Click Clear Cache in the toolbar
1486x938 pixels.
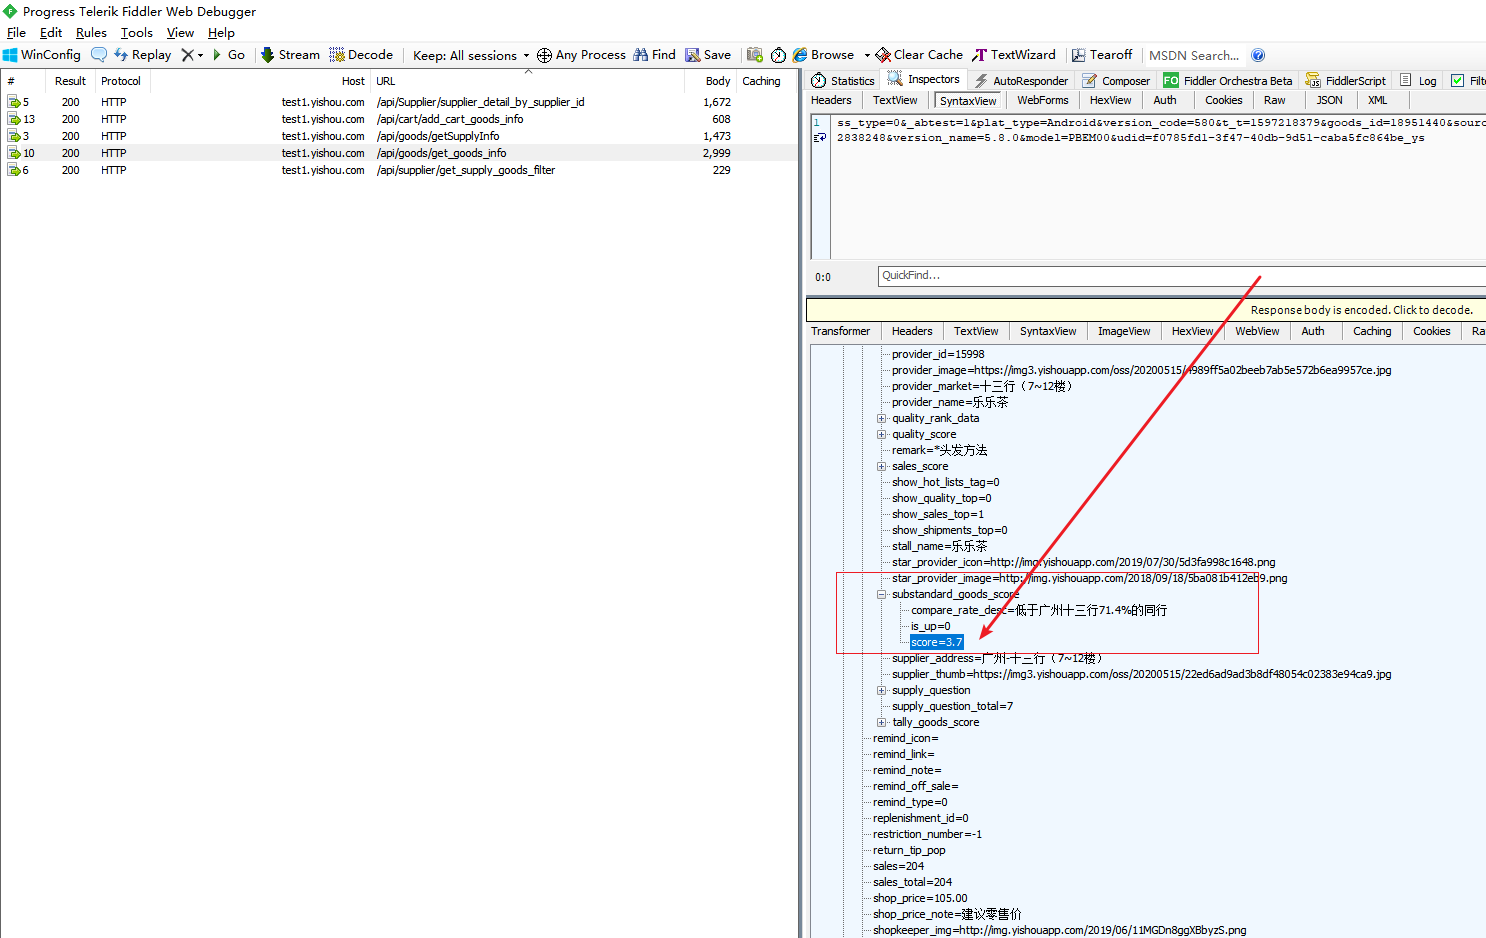919,55
